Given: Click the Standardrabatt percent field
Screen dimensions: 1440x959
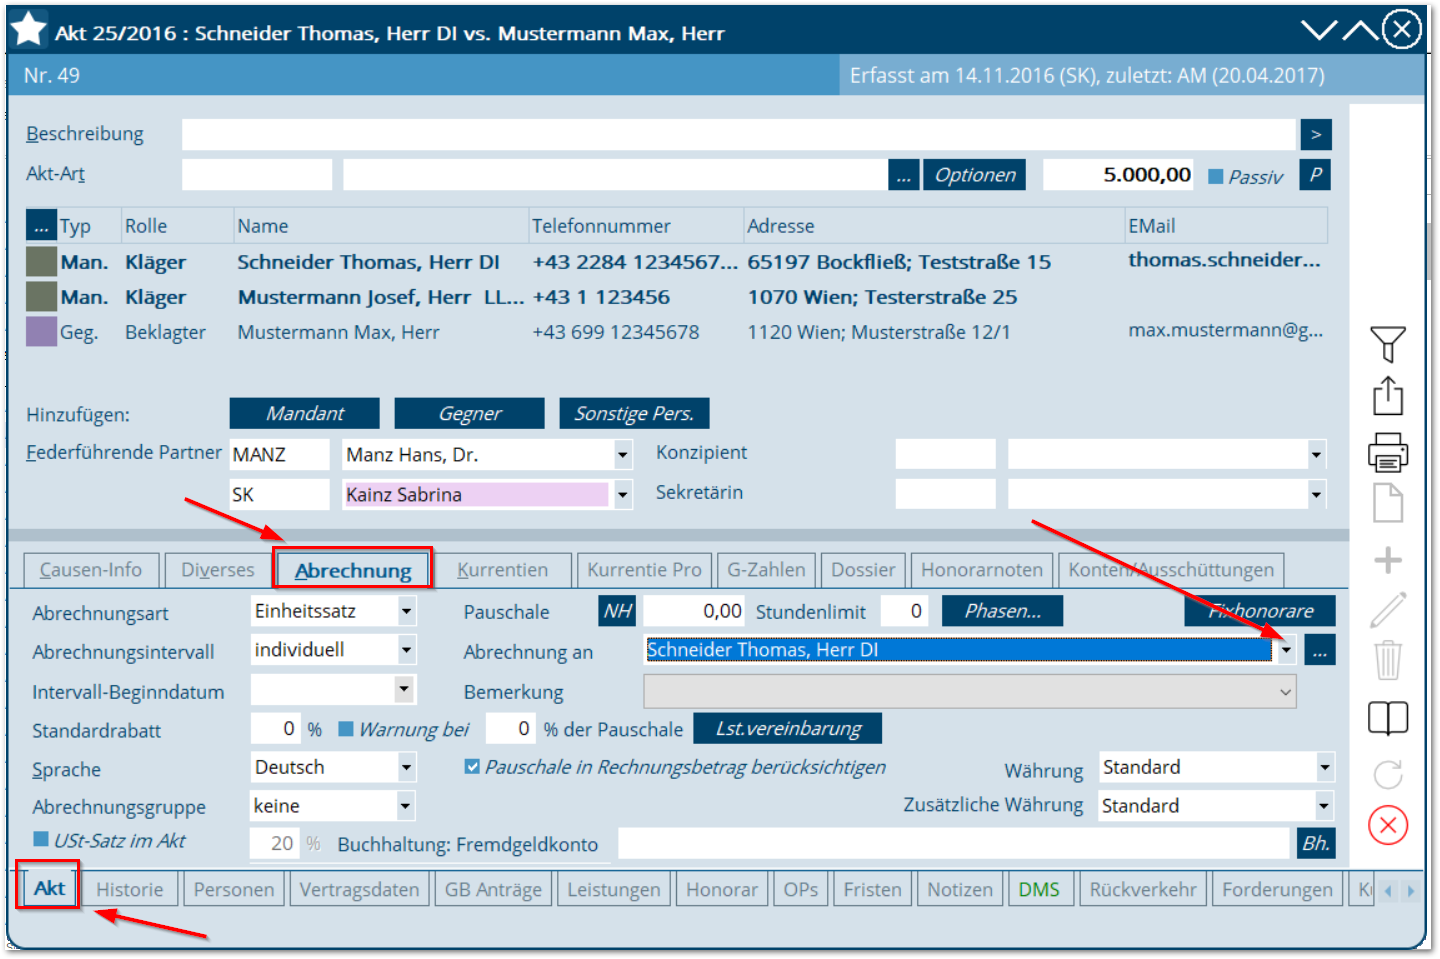Looking at the screenshot, I should pos(275,729).
